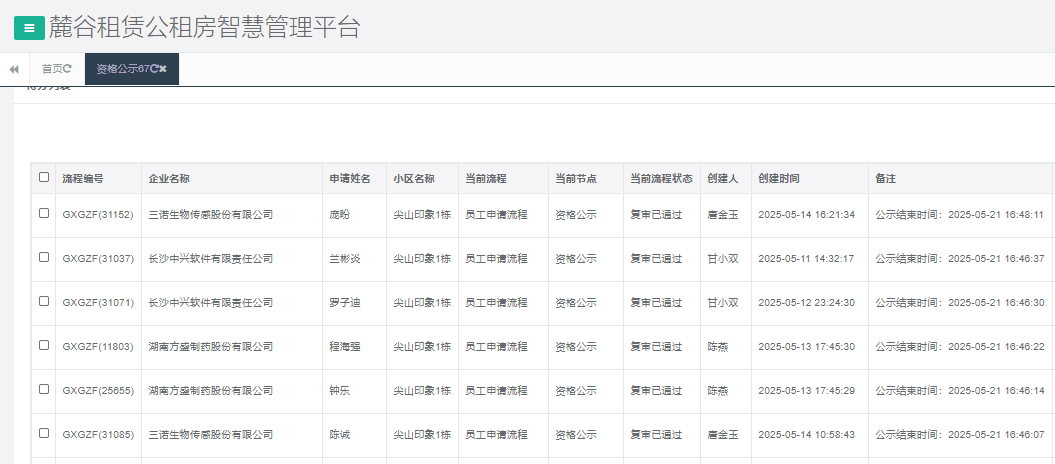This screenshot has height=464, width=1055.
Task: Select process number GXGZF(31037)
Action: pos(98,259)
